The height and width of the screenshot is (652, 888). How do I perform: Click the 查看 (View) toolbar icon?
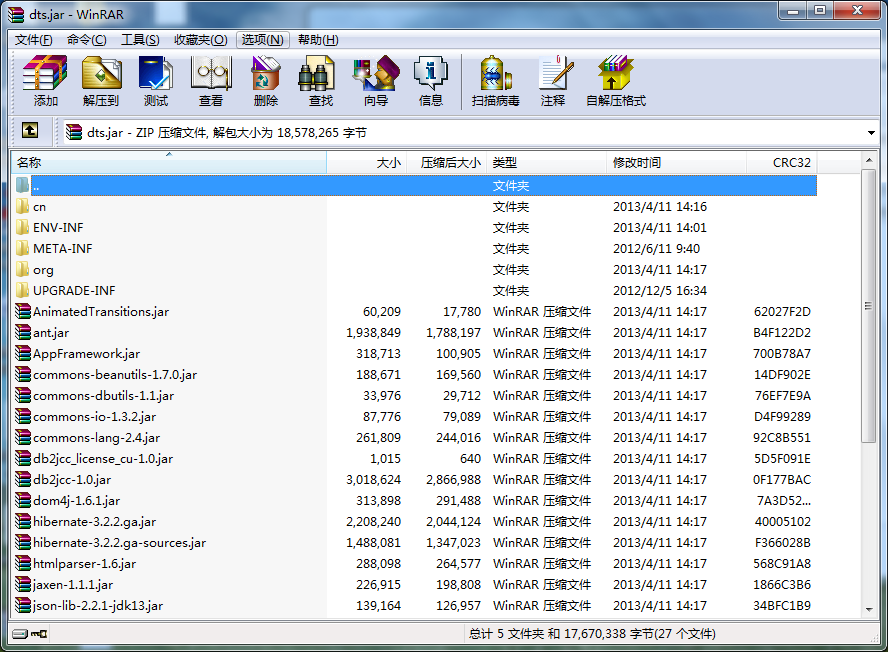[211, 73]
